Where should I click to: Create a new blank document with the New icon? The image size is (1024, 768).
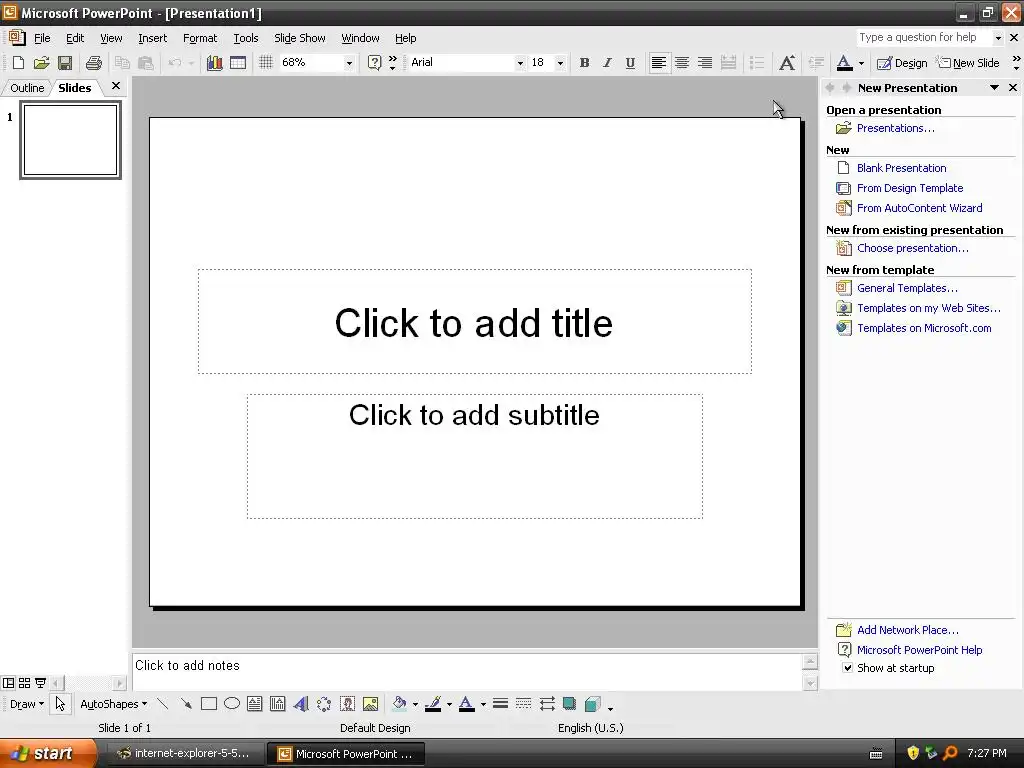tap(18, 63)
